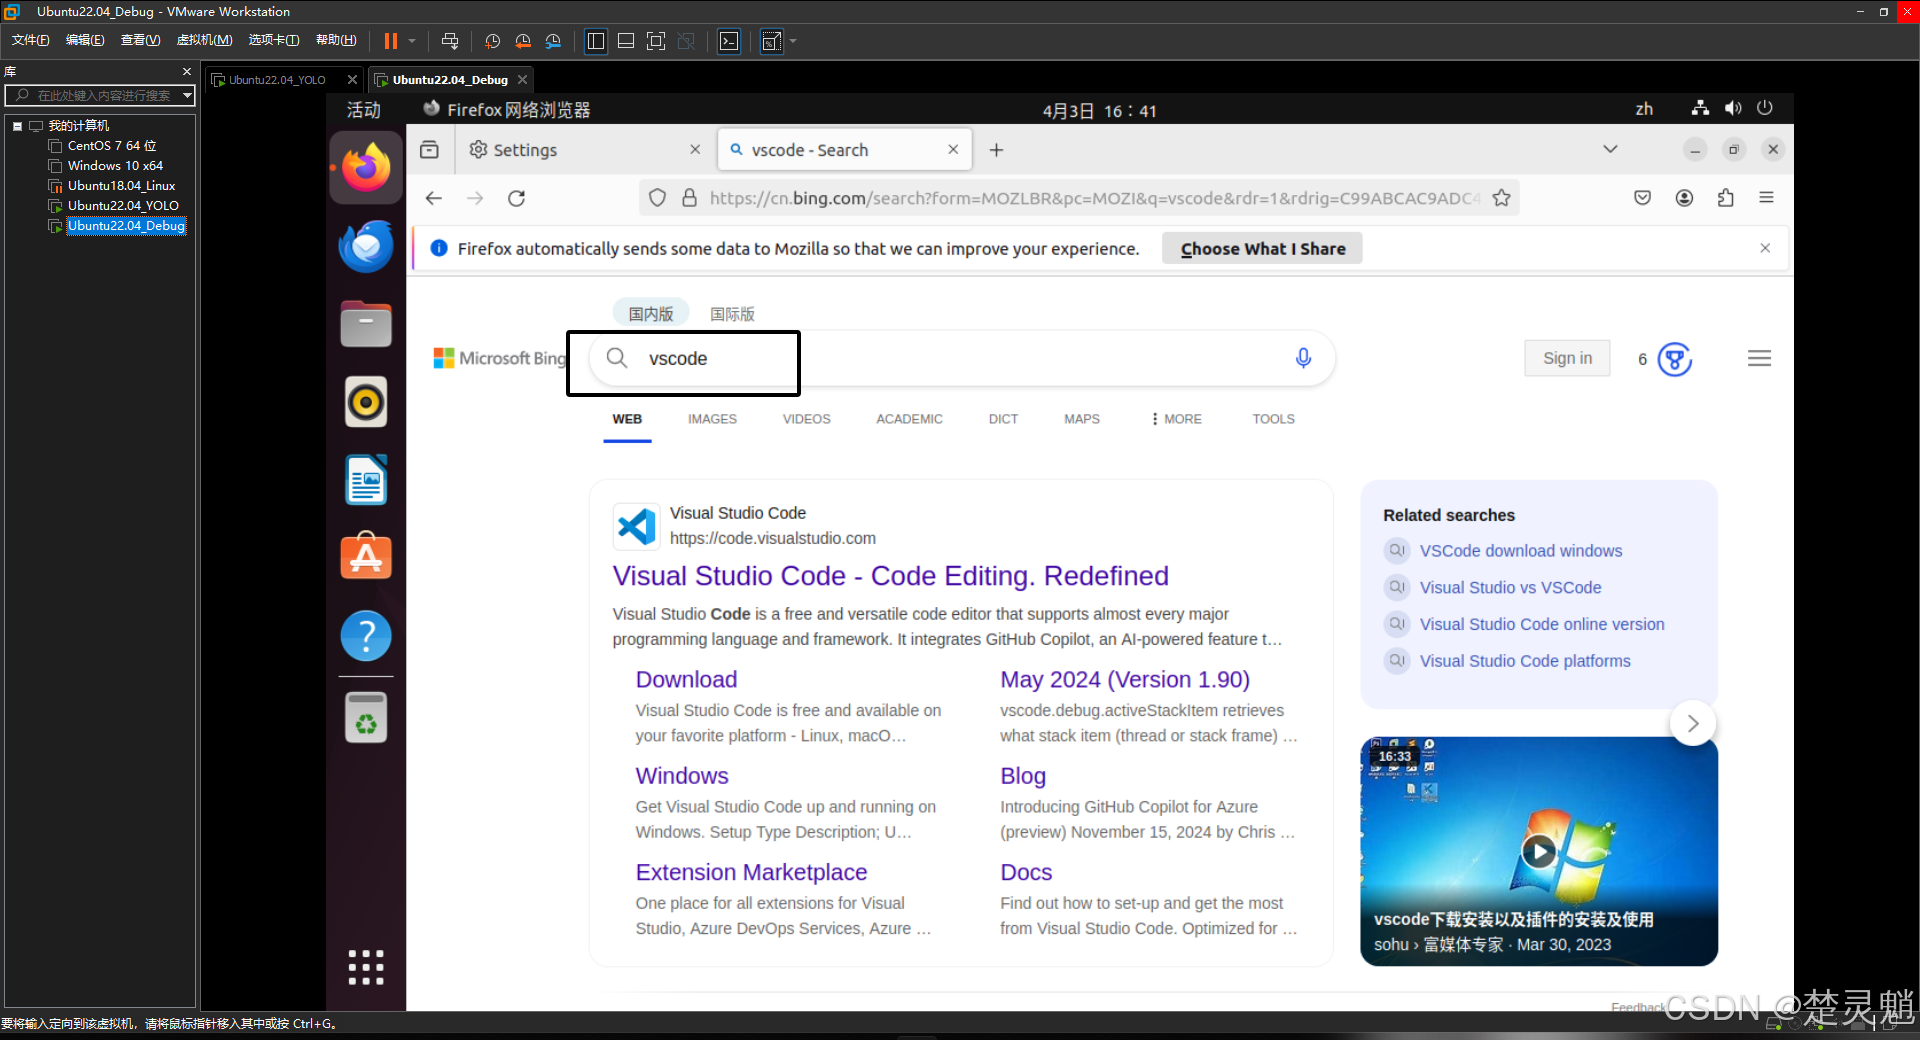Viewport: 1920px width, 1040px height.
Task: Play the vscode installation video thumbnail
Action: point(1539,851)
